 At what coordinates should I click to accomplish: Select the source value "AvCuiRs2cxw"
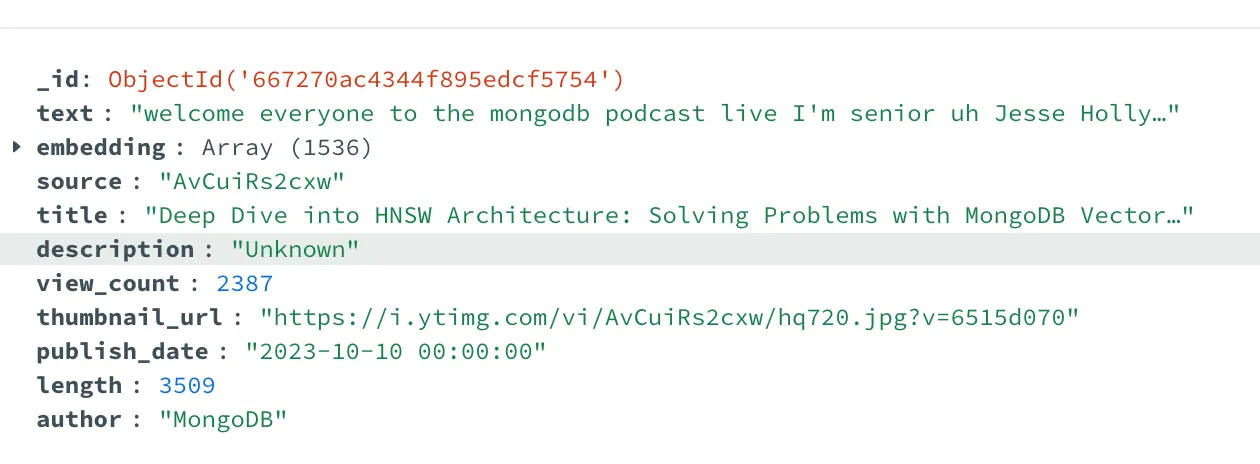(x=252, y=181)
